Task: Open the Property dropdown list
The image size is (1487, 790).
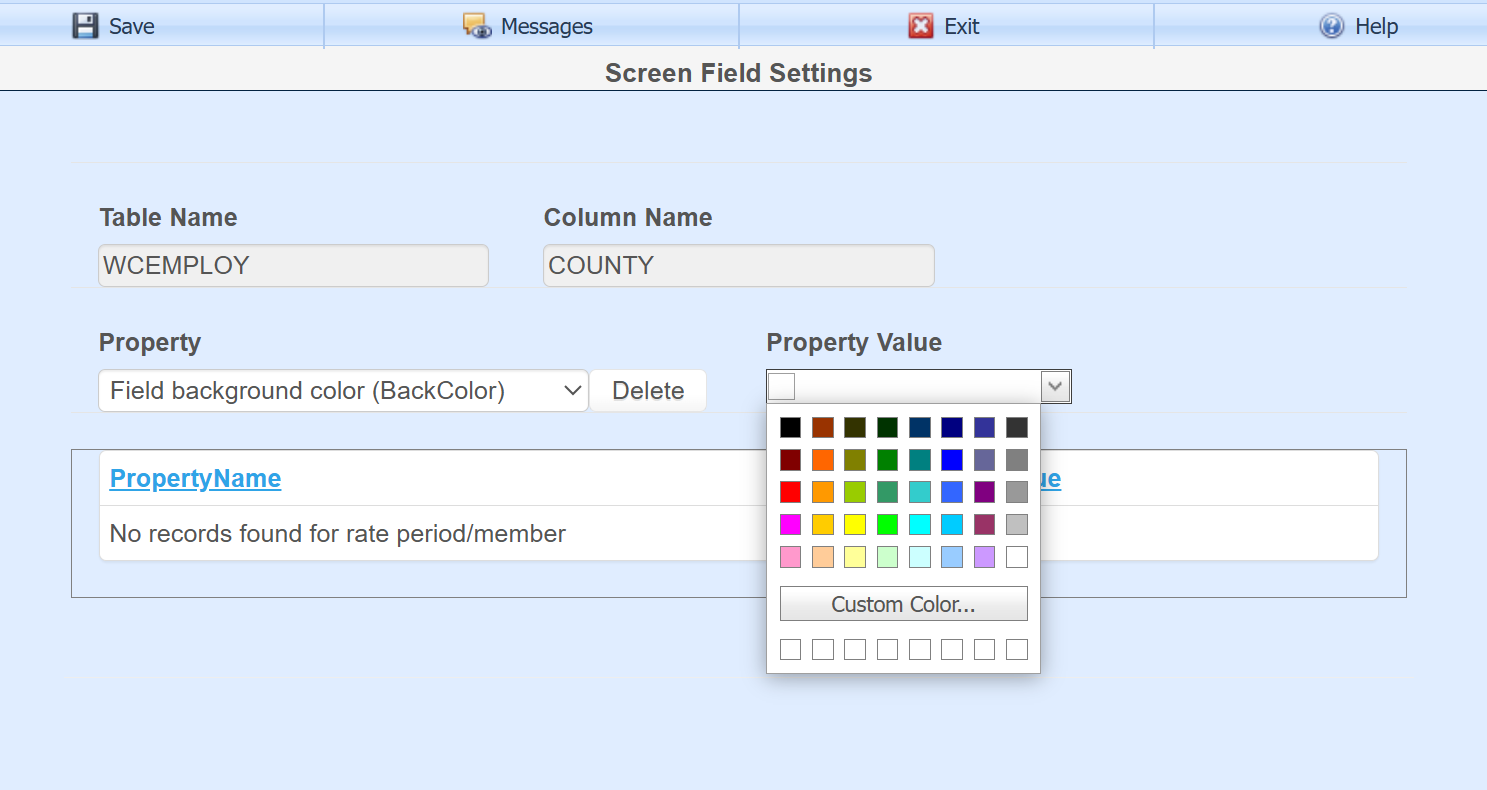Action: coord(343,391)
